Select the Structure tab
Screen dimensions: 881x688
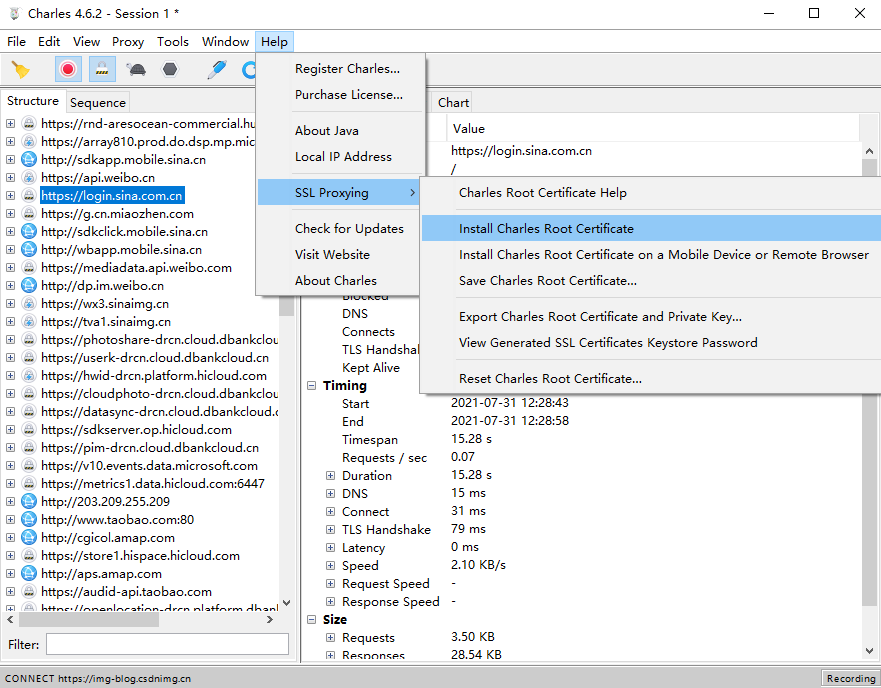(33, 101)
